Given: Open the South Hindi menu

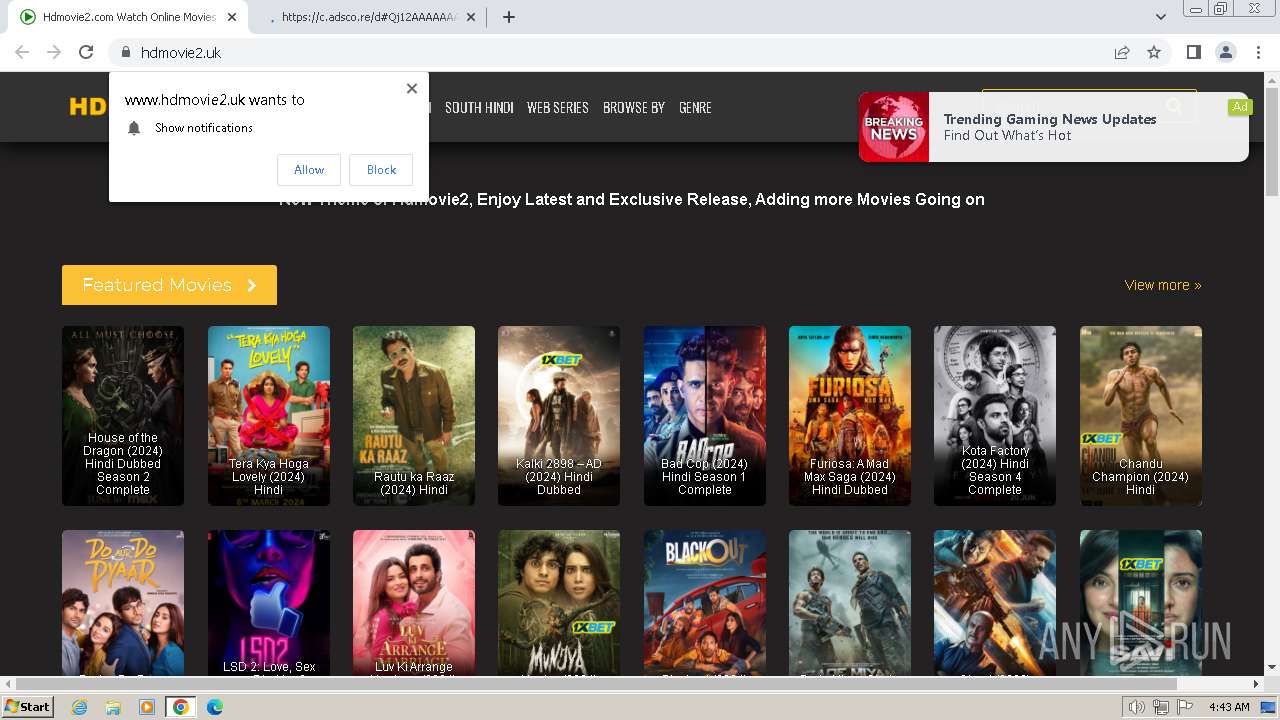Looking at the screenshot, I should pyautogui.click(x=479, y=107).
